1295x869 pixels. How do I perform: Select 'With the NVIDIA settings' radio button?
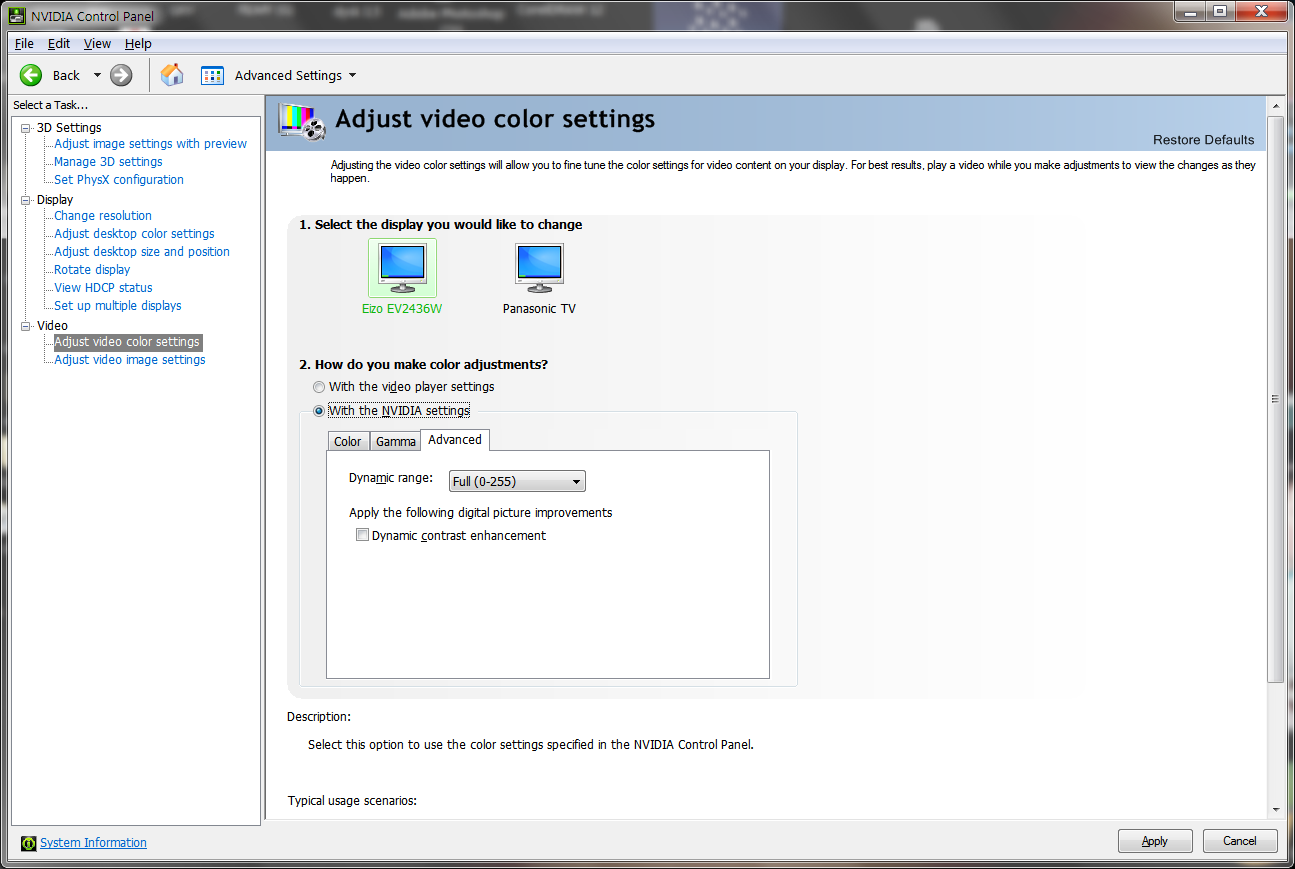(x=319, y=411)
